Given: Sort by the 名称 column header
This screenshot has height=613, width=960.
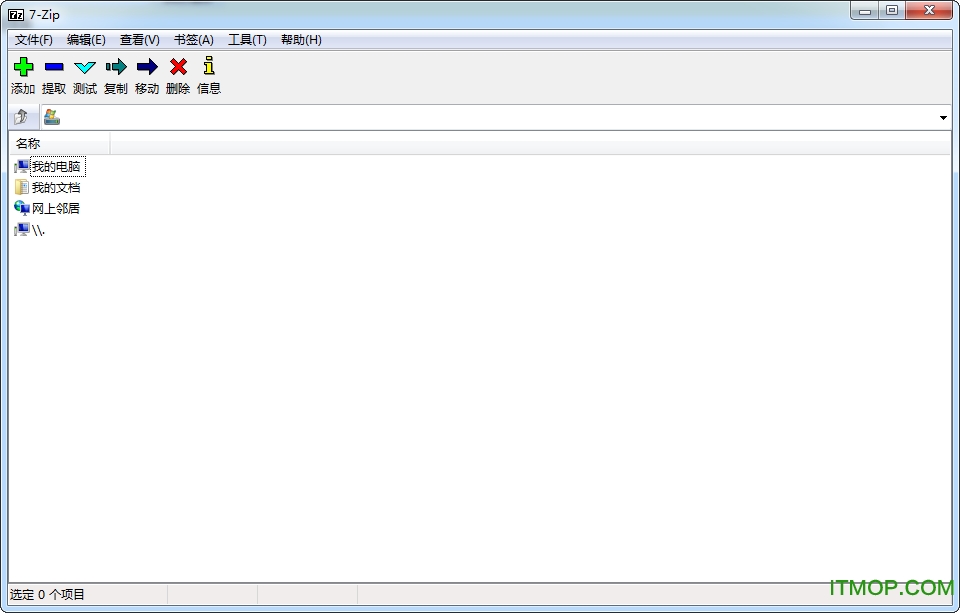Looking at the screenshot, I should point(60,144).
